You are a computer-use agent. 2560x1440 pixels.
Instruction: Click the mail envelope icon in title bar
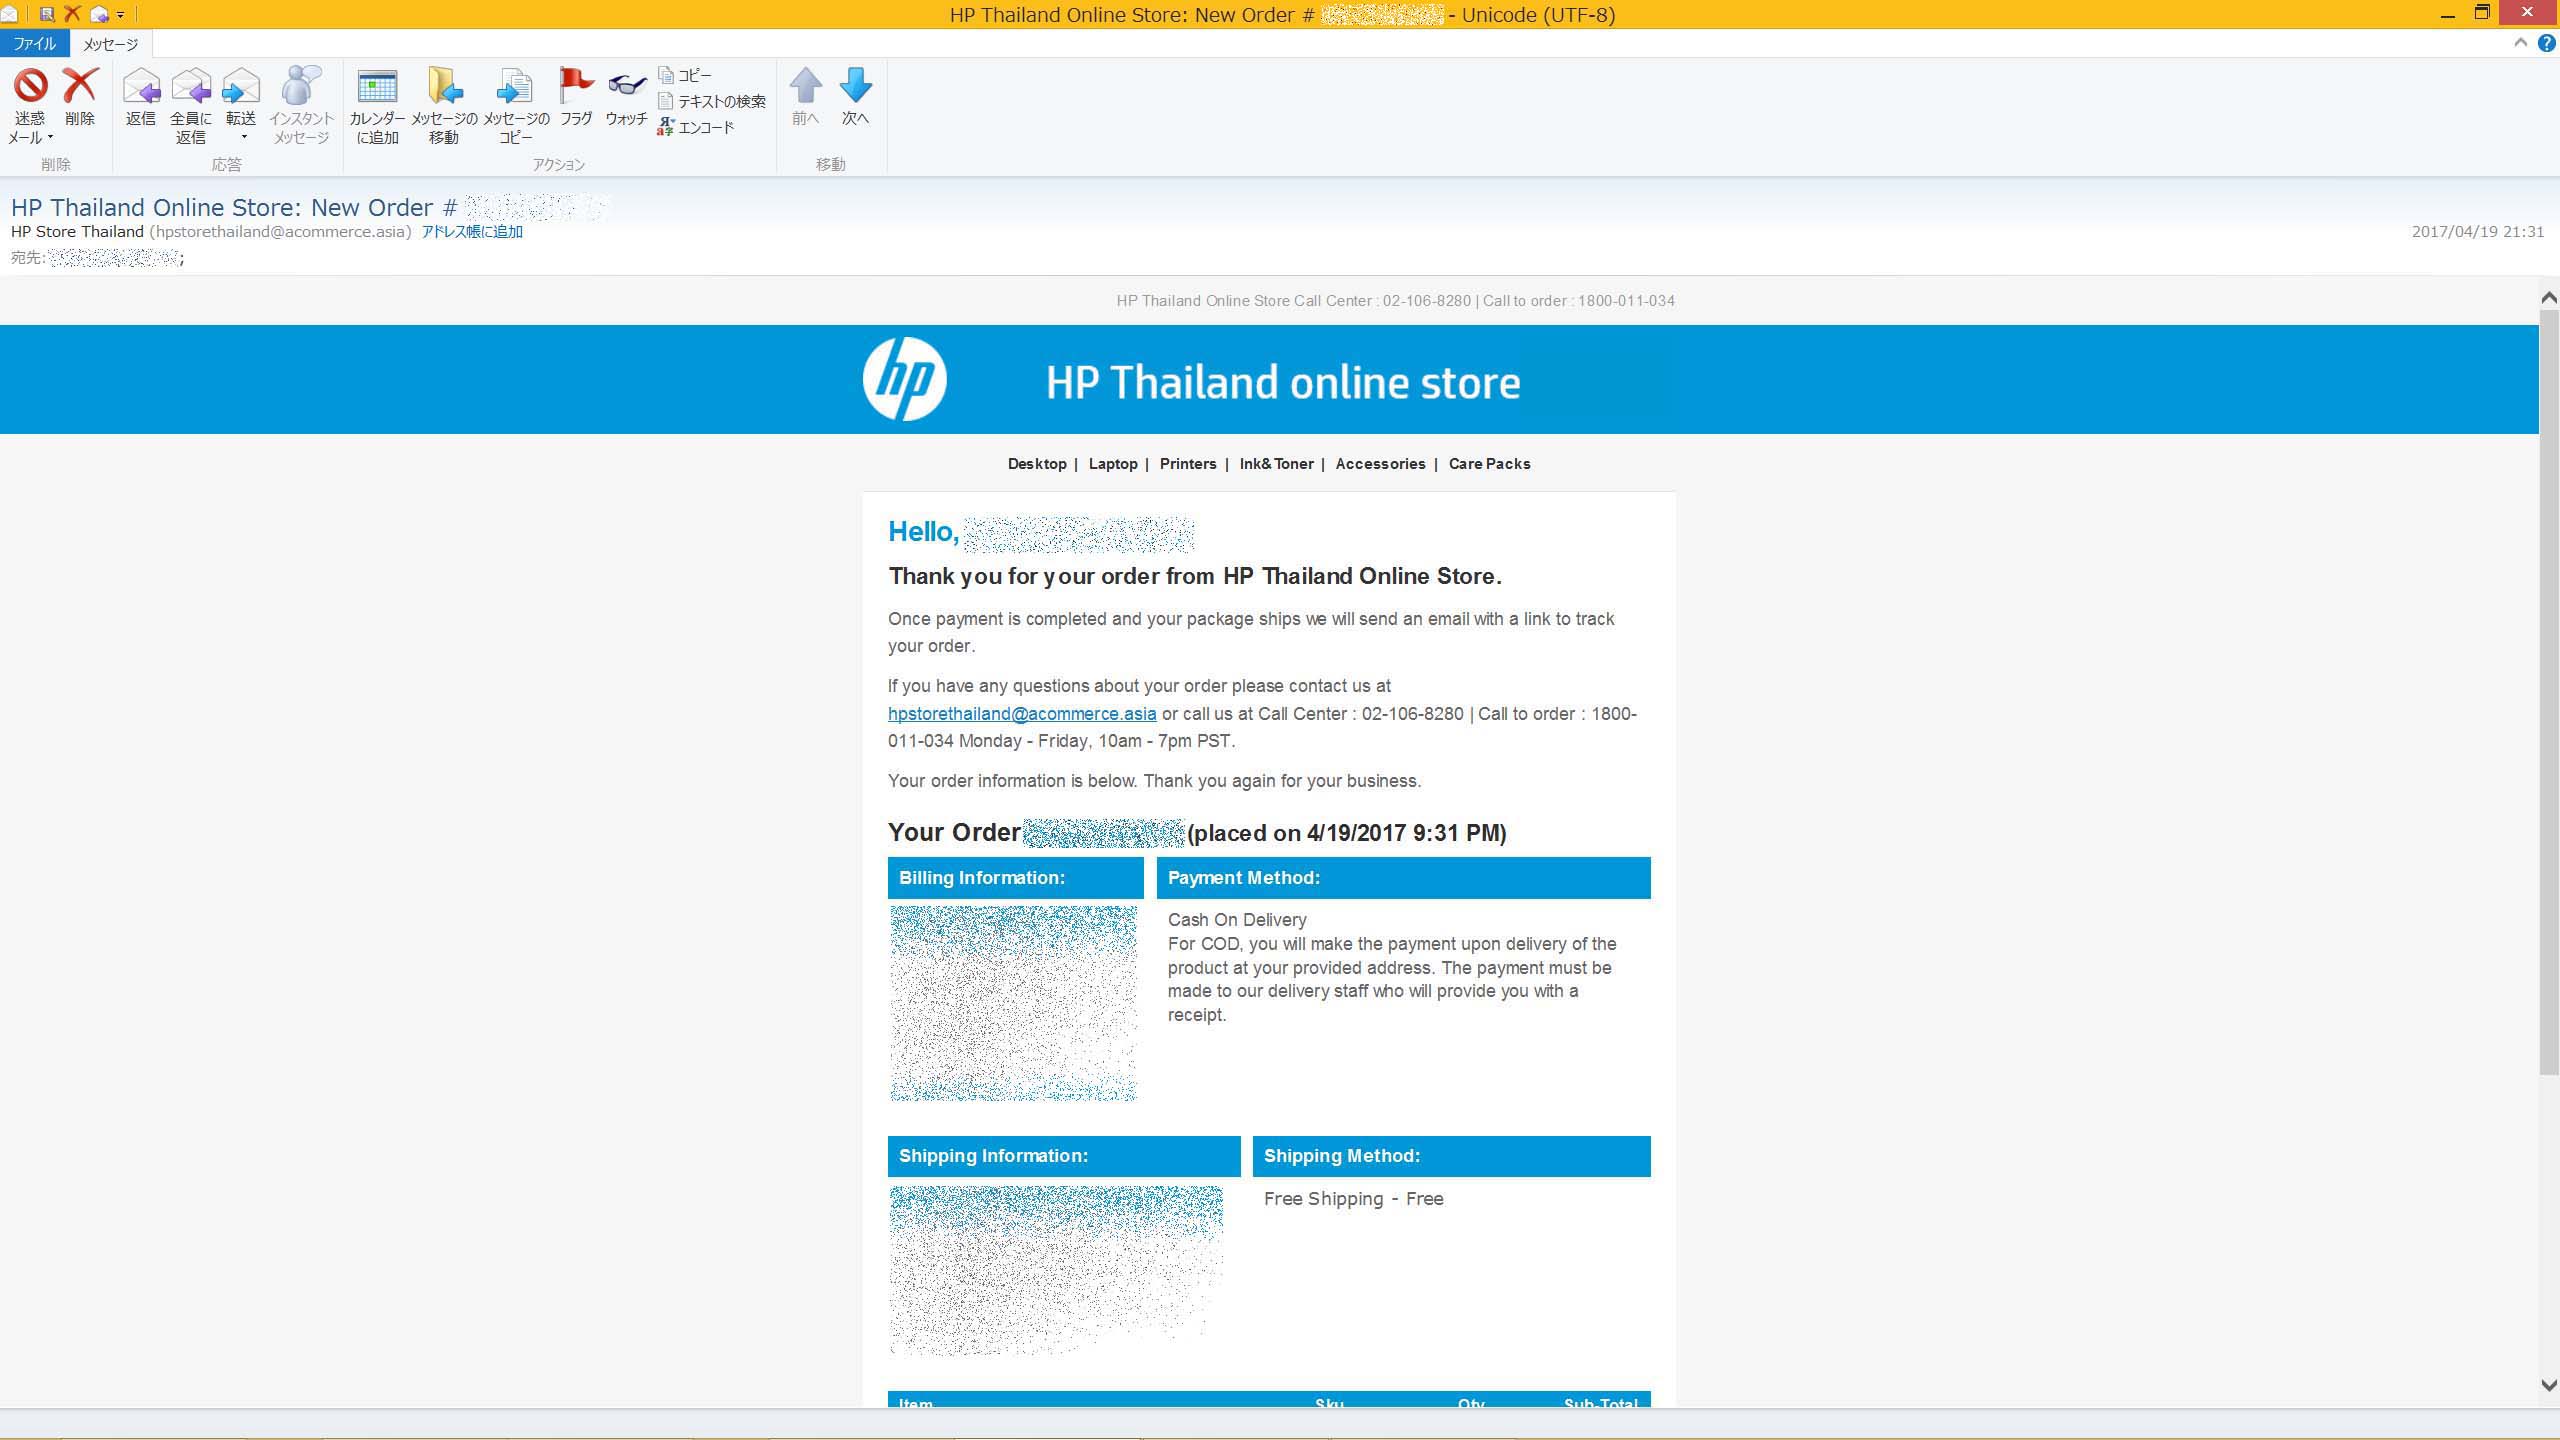[9, 14]
